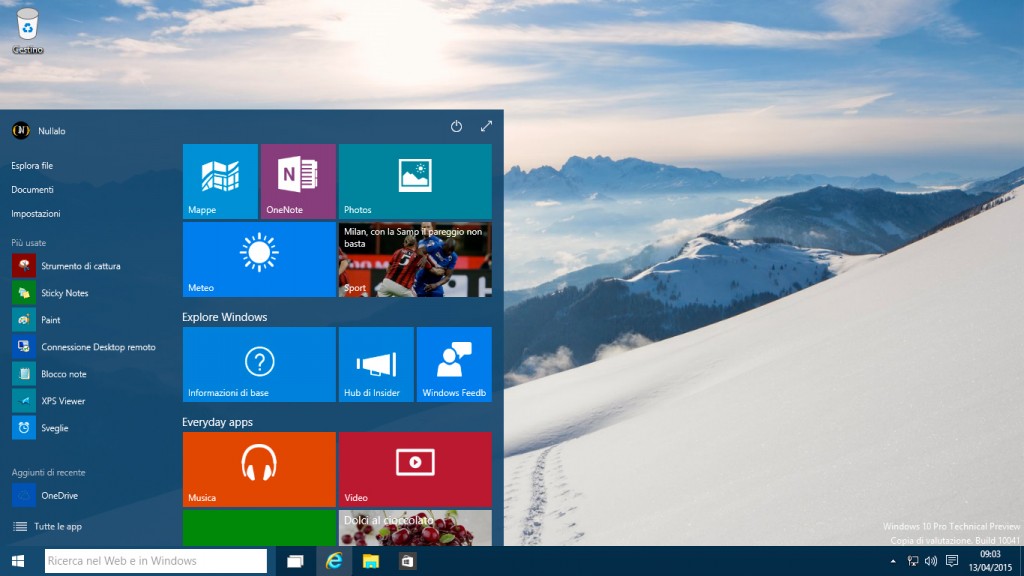Open Impostazioni settings

coord(36,214)
